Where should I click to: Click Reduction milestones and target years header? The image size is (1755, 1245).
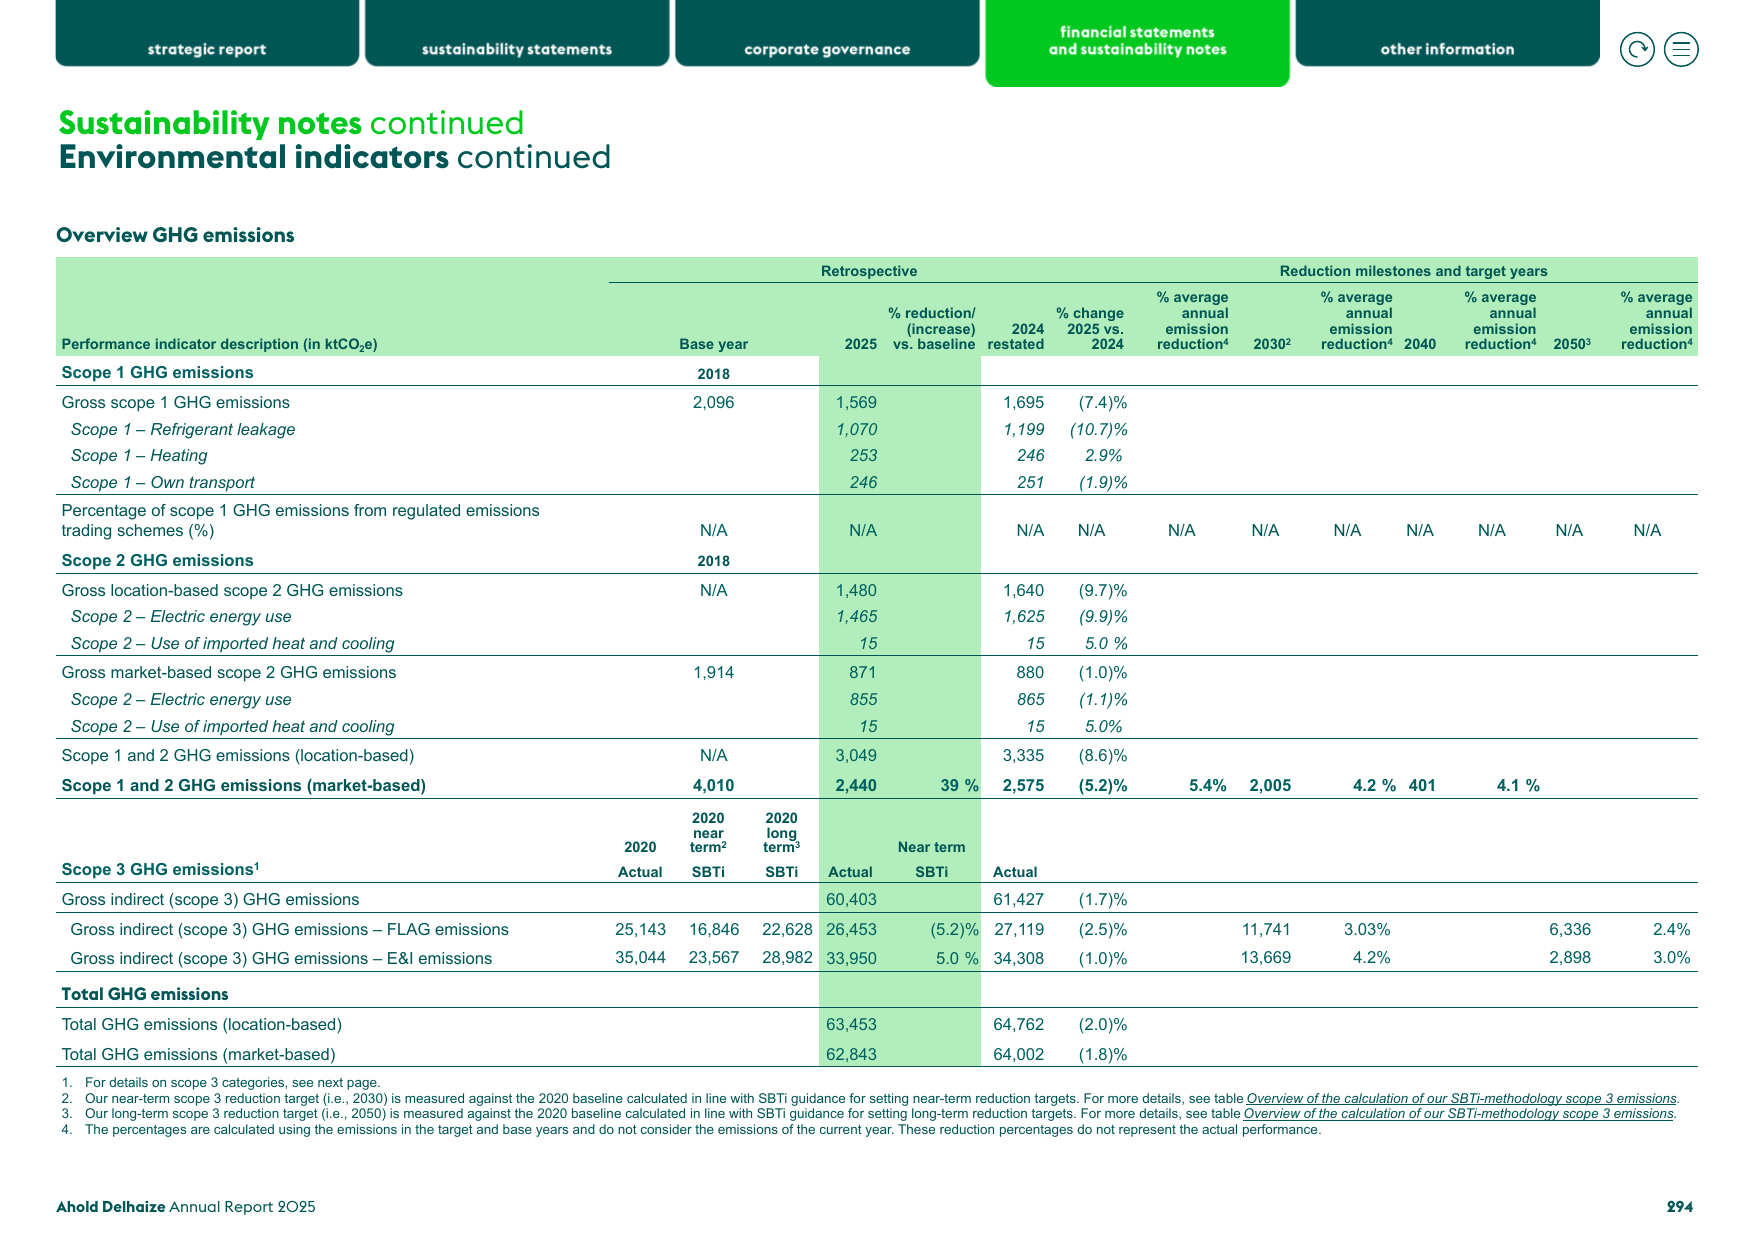click(1413, 271)
